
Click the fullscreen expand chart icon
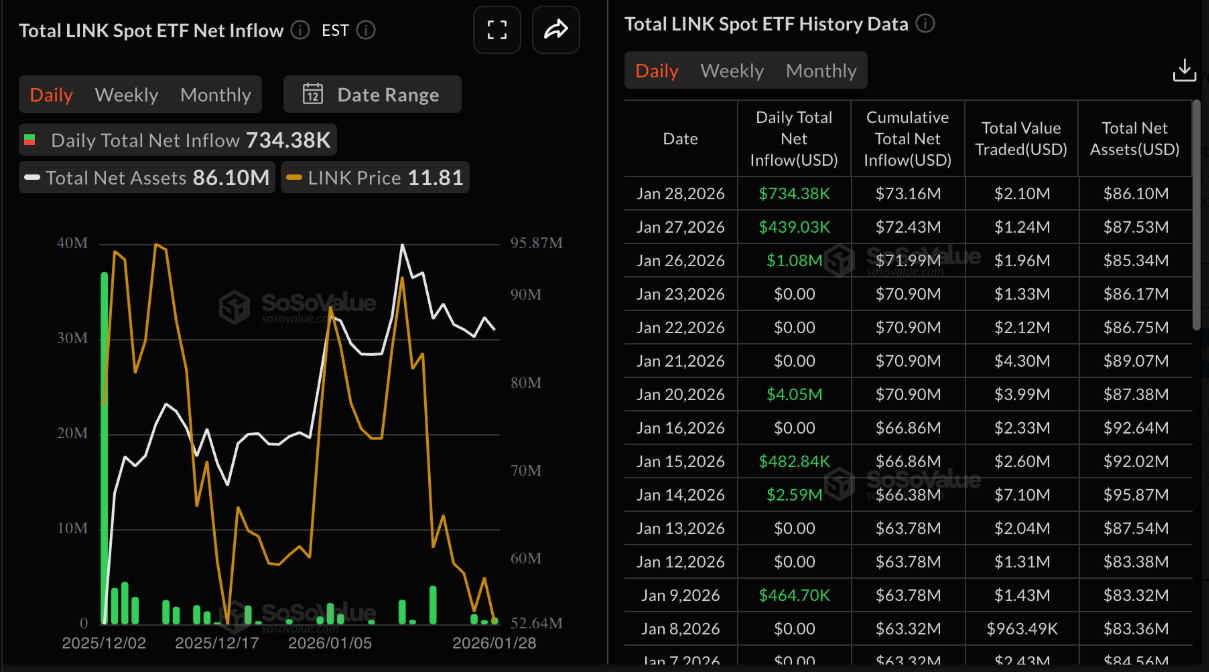click(x=497, y=30)
